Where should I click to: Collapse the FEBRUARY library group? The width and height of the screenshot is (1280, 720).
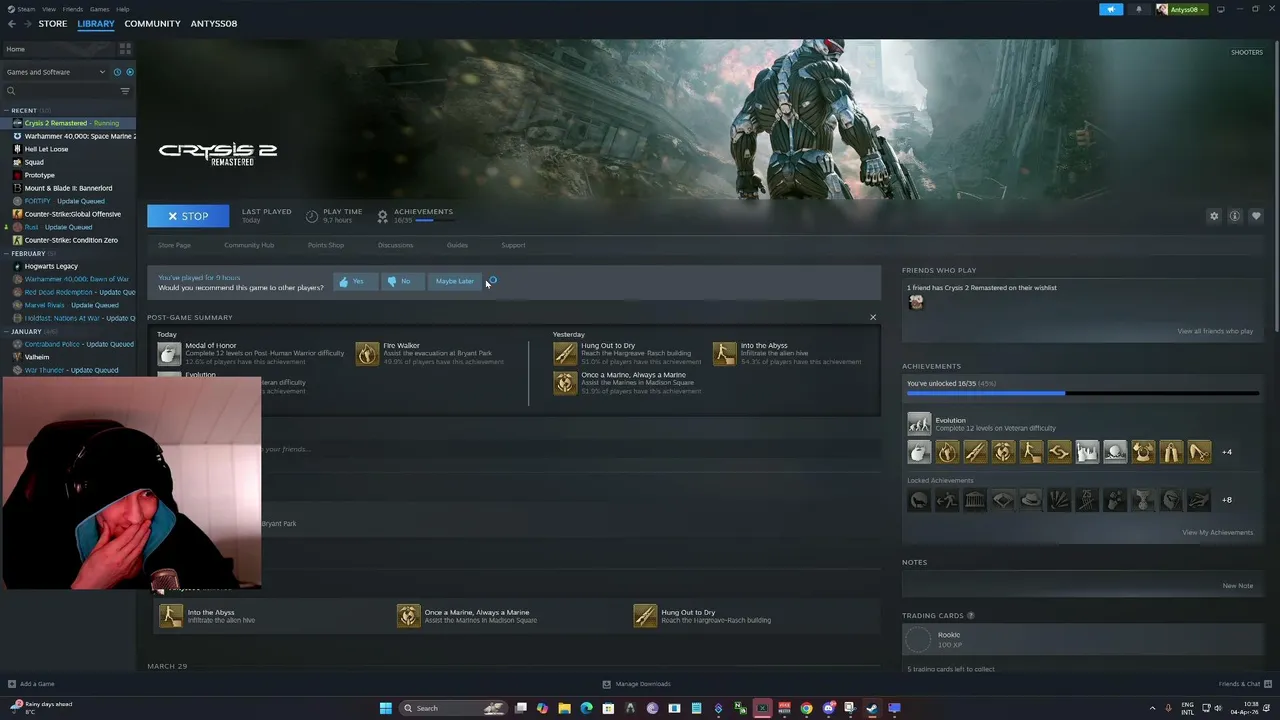(x=7, y=254)
